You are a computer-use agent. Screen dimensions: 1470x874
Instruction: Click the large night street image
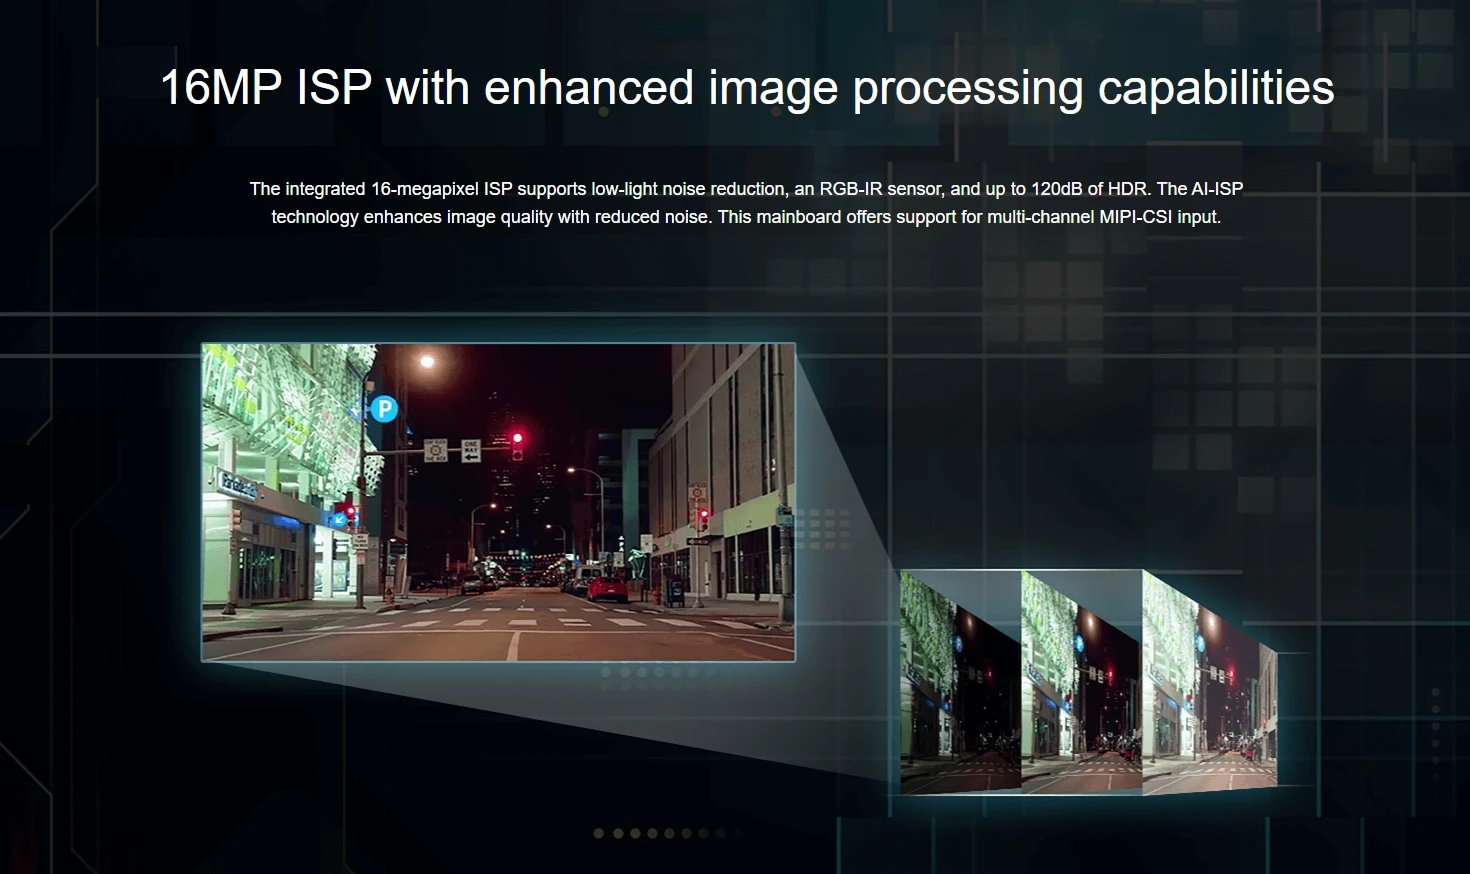pyautogui.click(x=498, y=501)
